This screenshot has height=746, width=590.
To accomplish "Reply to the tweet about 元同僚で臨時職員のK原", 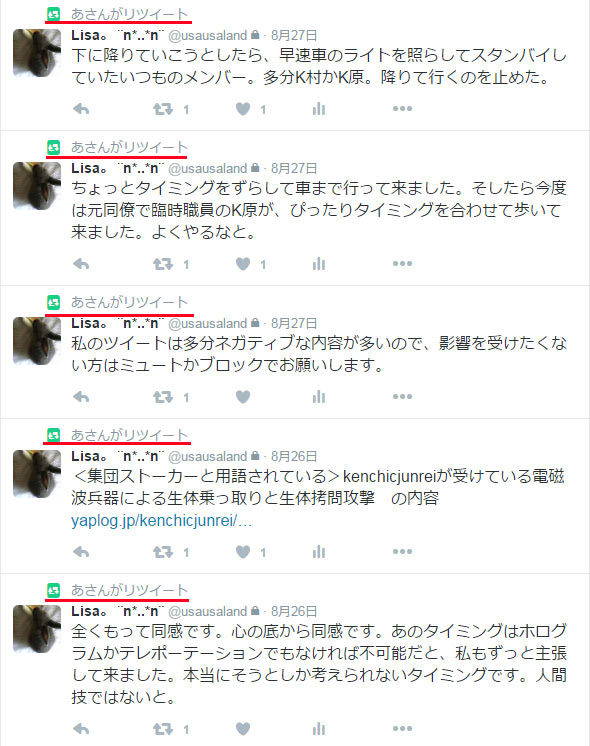I will [81, 264].
